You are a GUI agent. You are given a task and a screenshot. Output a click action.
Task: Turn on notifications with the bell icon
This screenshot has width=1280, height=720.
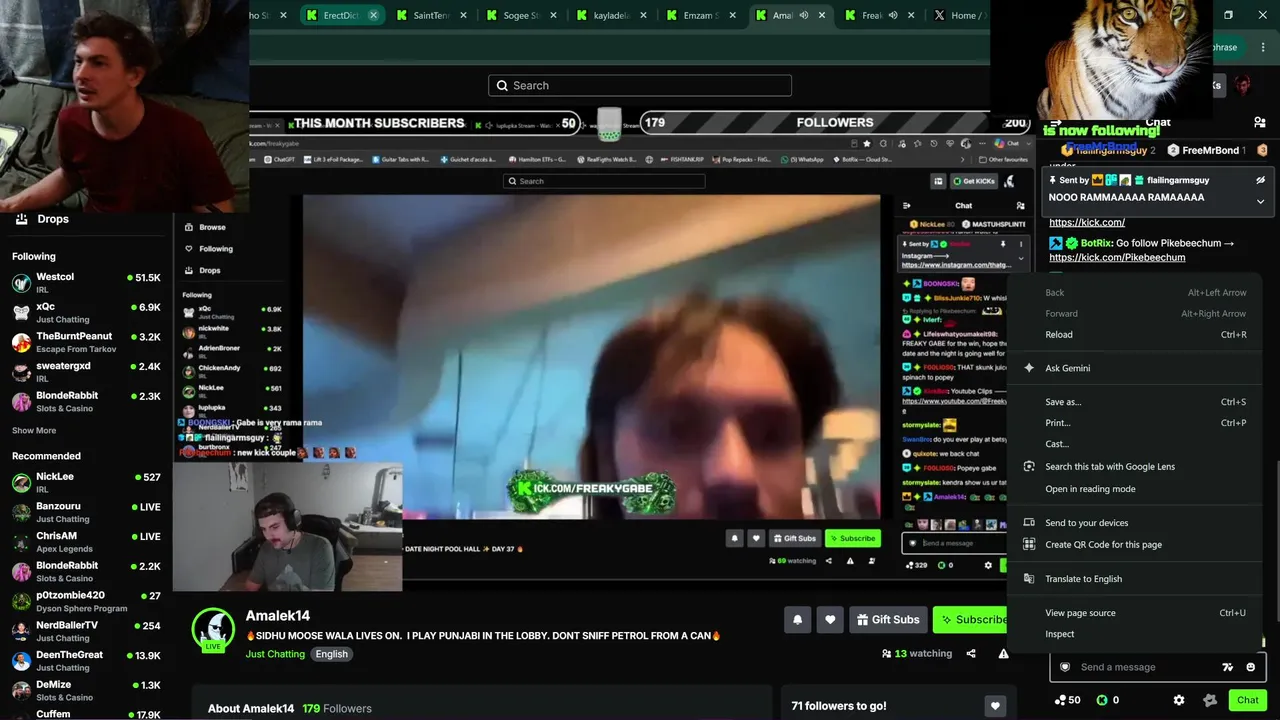tap(797, 620)
